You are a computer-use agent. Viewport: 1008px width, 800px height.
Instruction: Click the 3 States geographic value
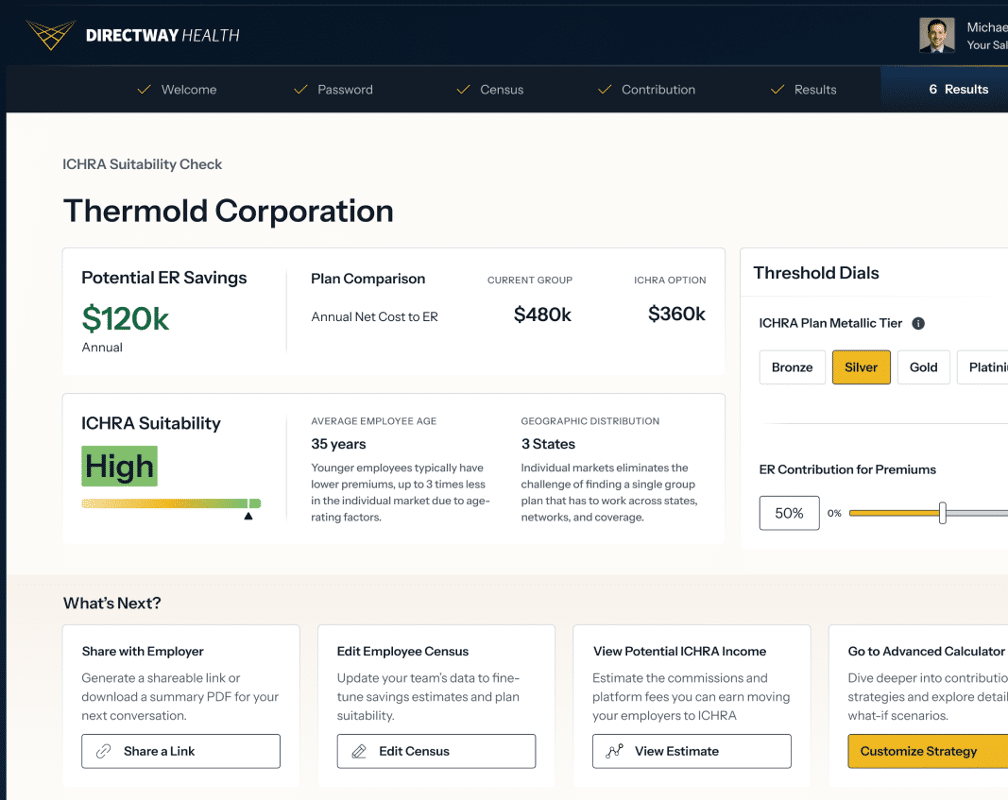click(548, 444)
